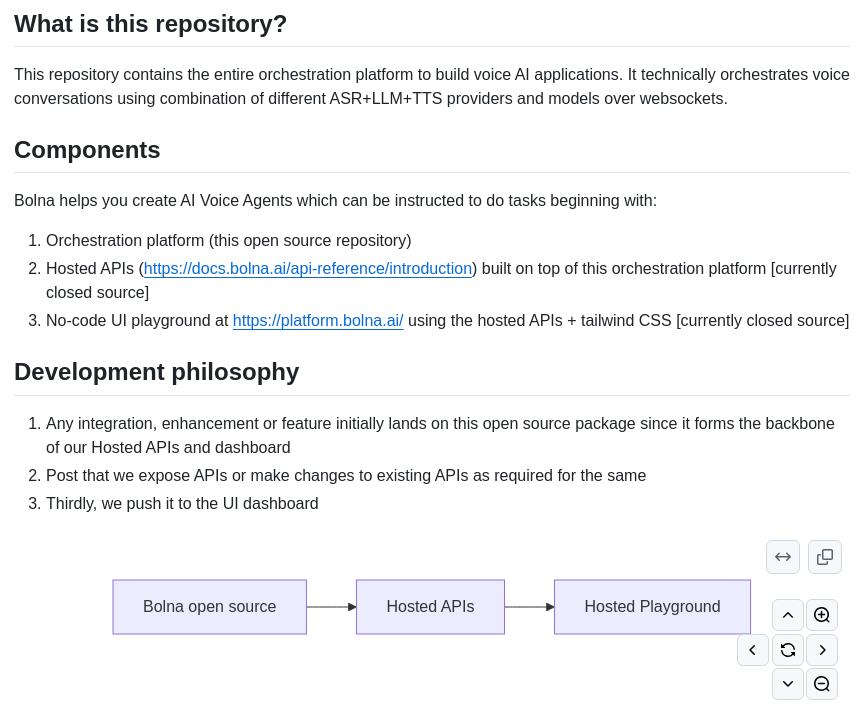Zoom in on the diagram
Viewport: 859px width, 713px height.
point(822,615)
